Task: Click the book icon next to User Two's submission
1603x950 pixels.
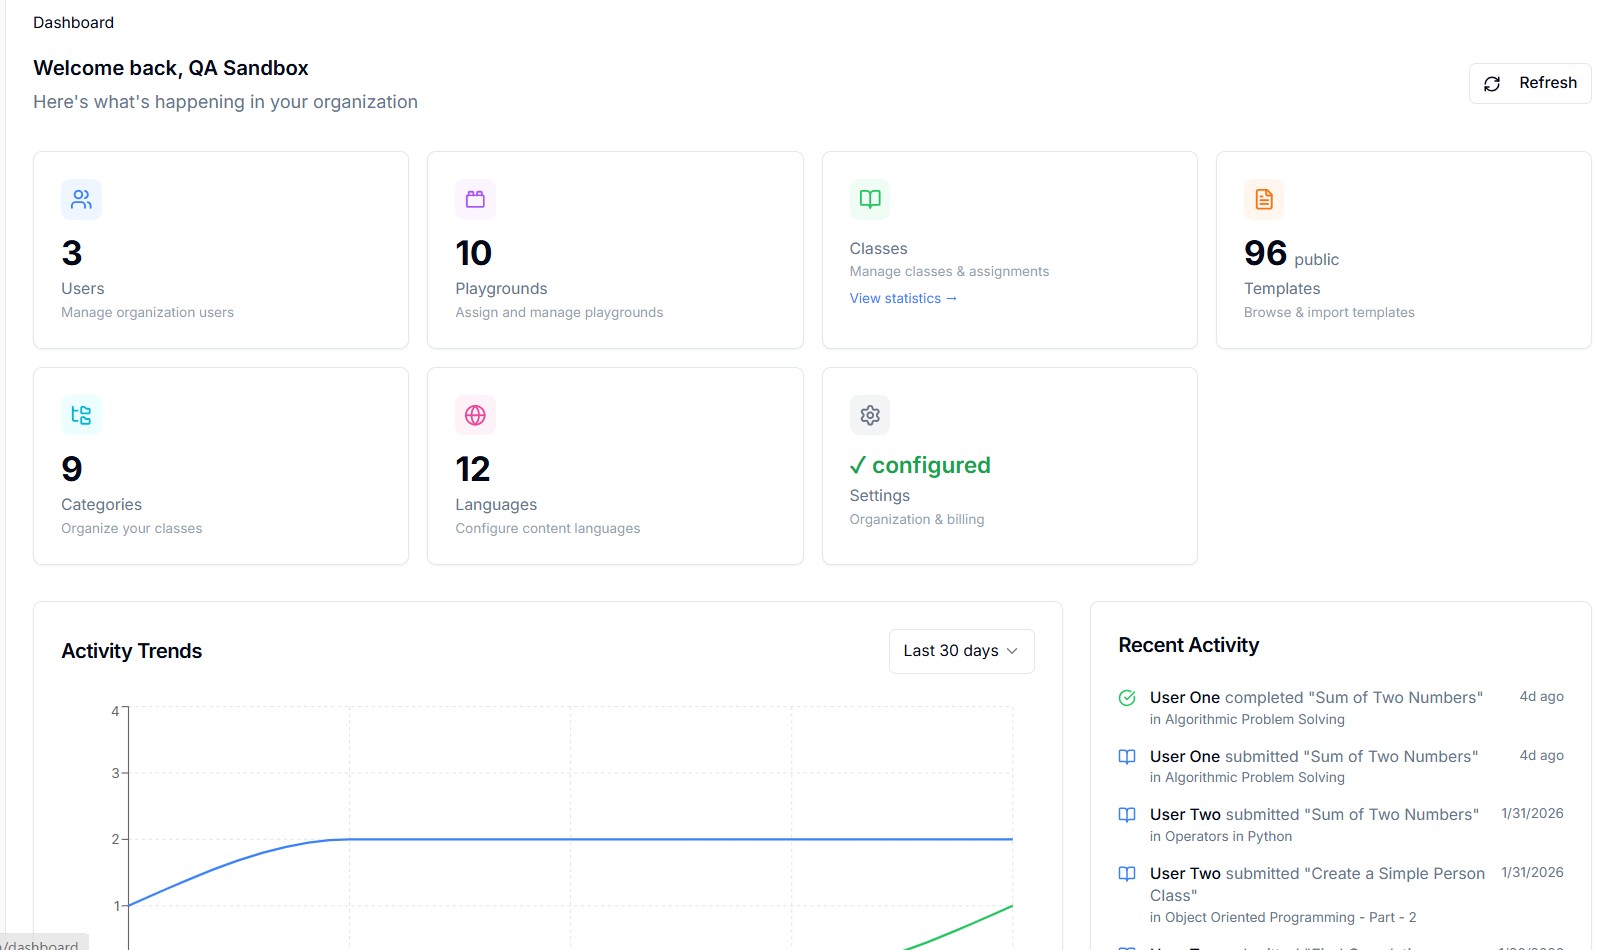Action: click(1127, 814)
